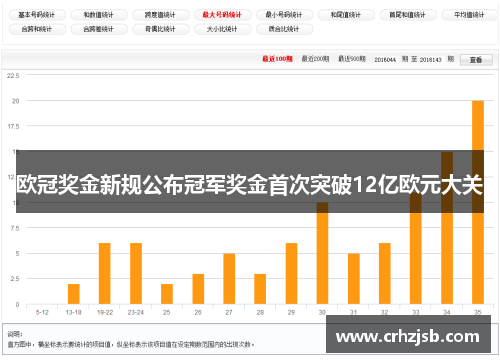This screenshot has width=500, height=362.
Task: Click the orange bar for 19-22
Action: (x=105, y=274)
